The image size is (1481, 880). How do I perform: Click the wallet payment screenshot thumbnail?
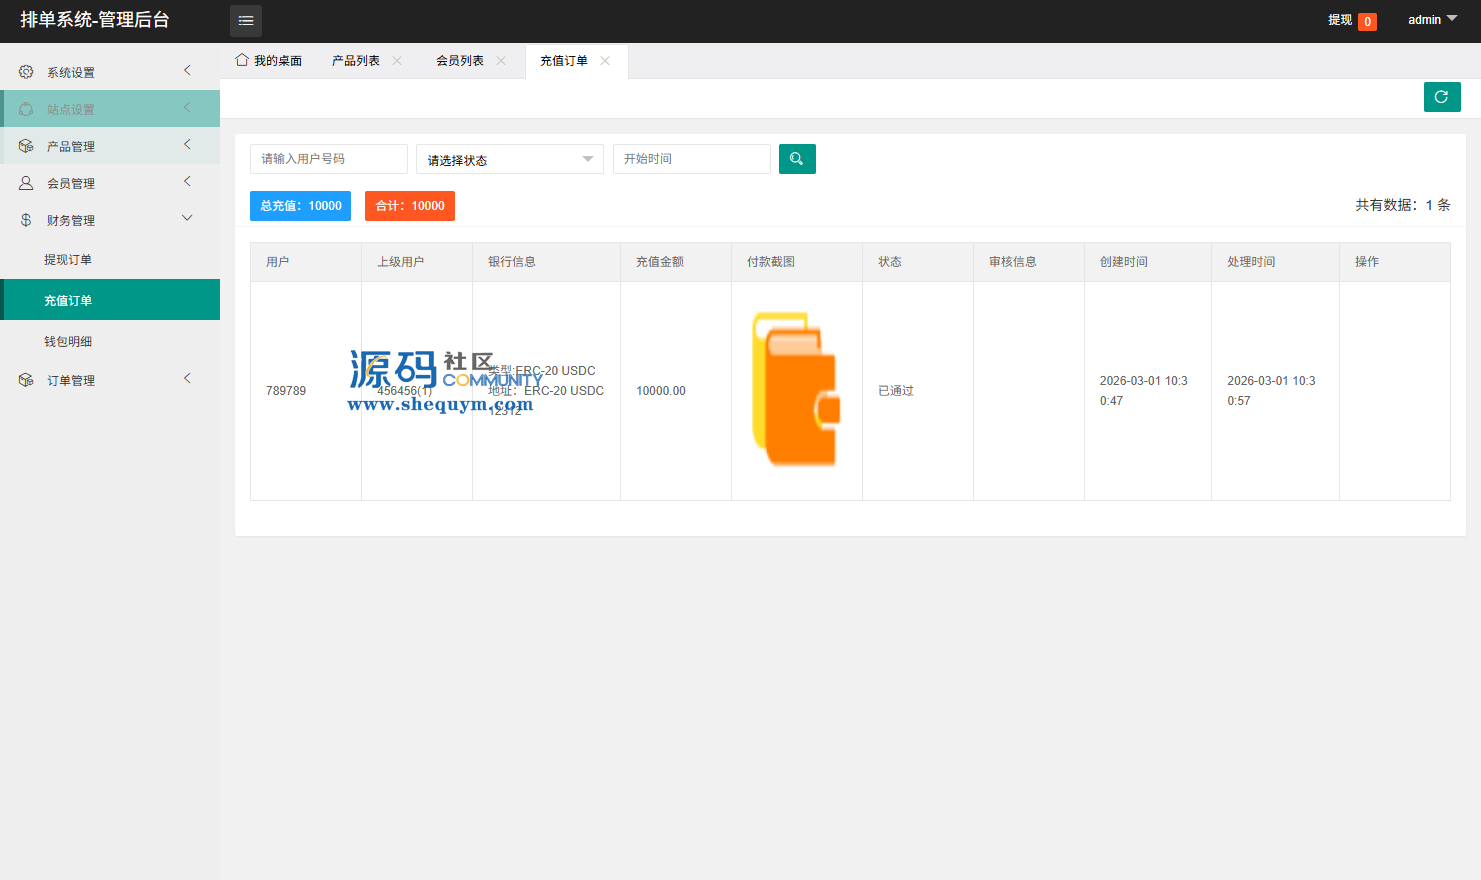click(796, 389)
